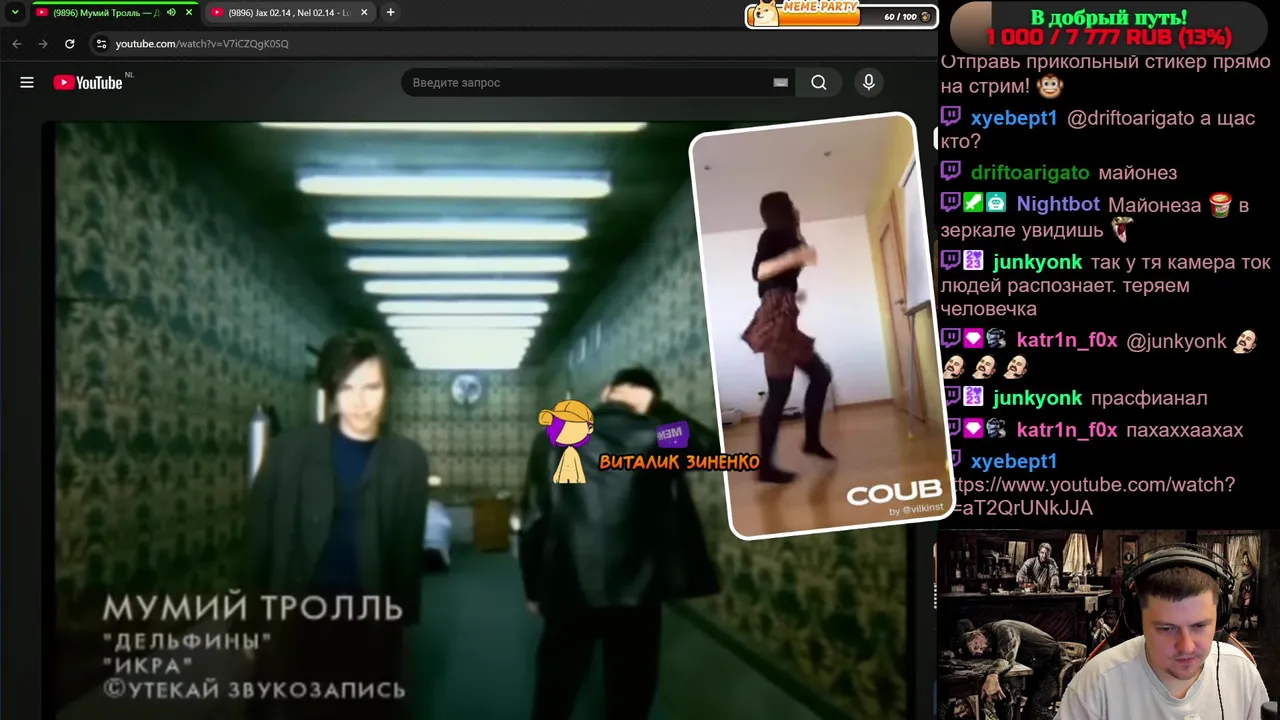Click the 'Утекай Звукозапись' caption in video
This screenshot has height=720, width=1280.
pyautogui.click(x=254, y=690)
